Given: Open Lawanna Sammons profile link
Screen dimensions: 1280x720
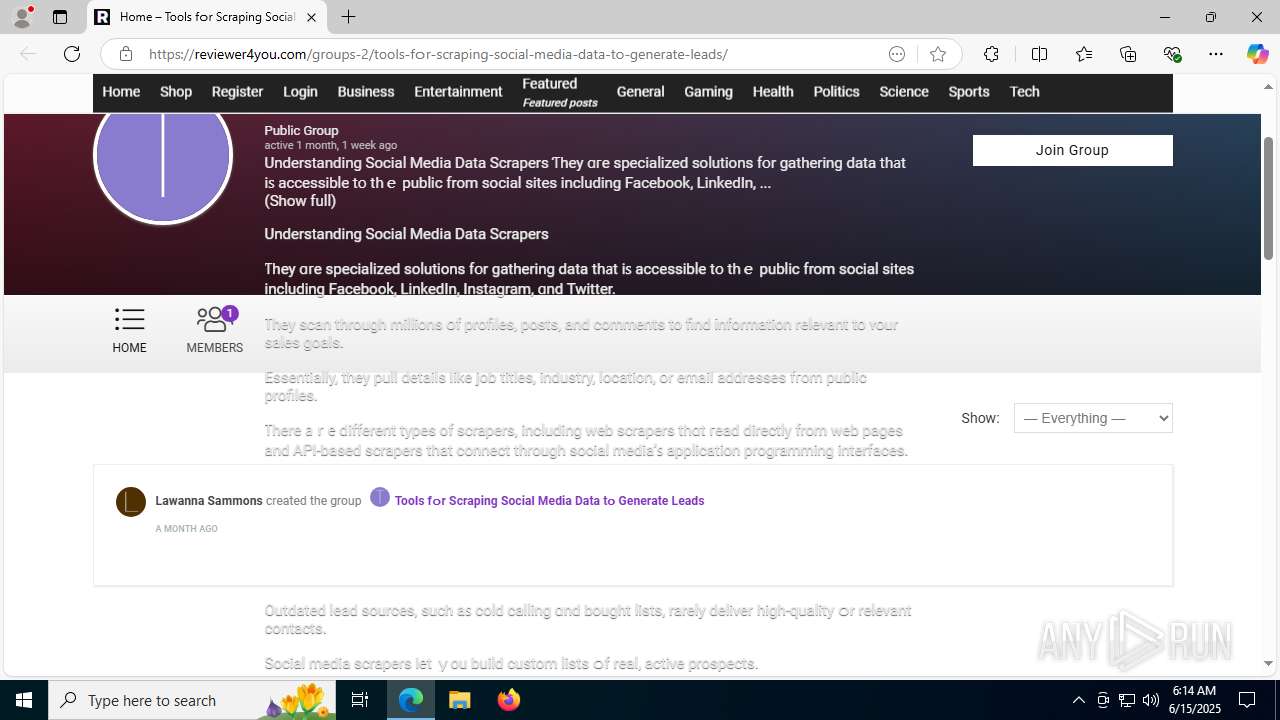Looking at the screenshot, I should 209,501.
